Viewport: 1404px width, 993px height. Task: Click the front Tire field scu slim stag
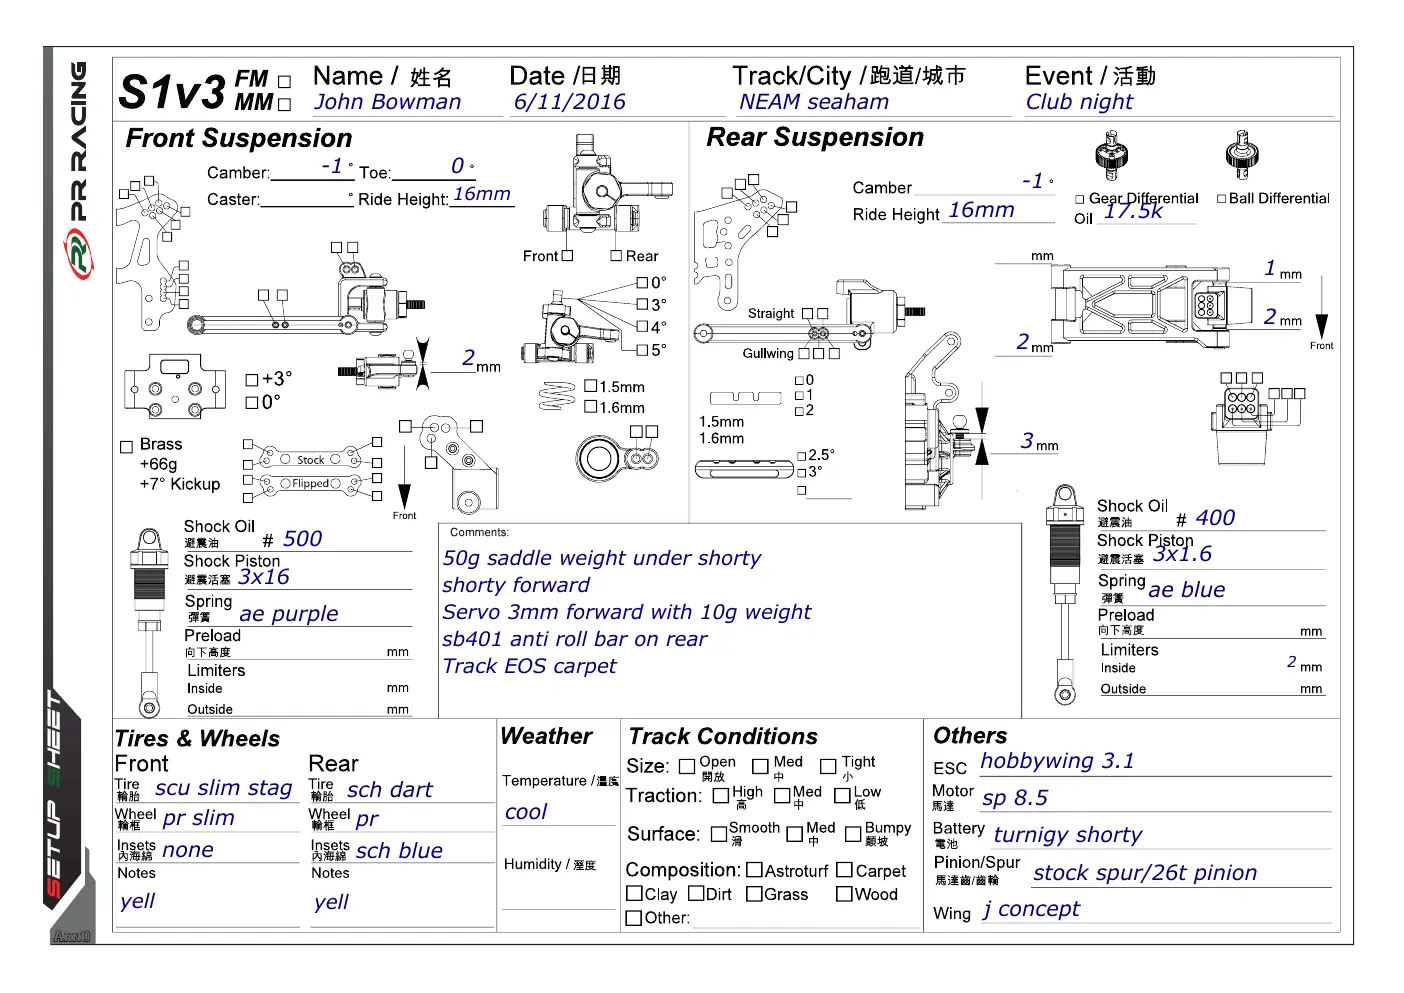click(x=224, y=789)
